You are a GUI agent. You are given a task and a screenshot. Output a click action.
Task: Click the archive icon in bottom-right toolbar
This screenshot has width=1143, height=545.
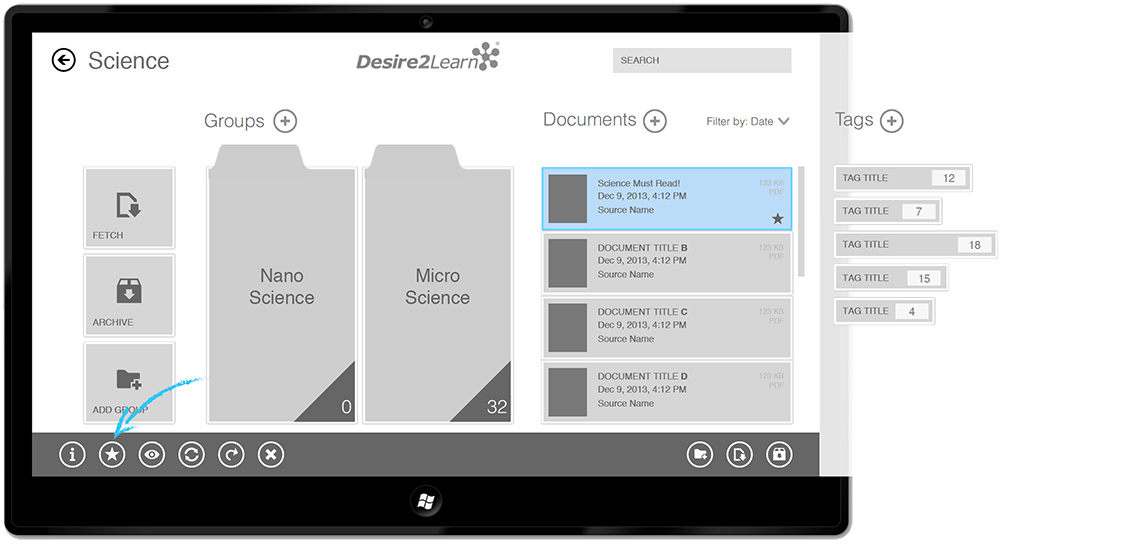click(779, 455)
